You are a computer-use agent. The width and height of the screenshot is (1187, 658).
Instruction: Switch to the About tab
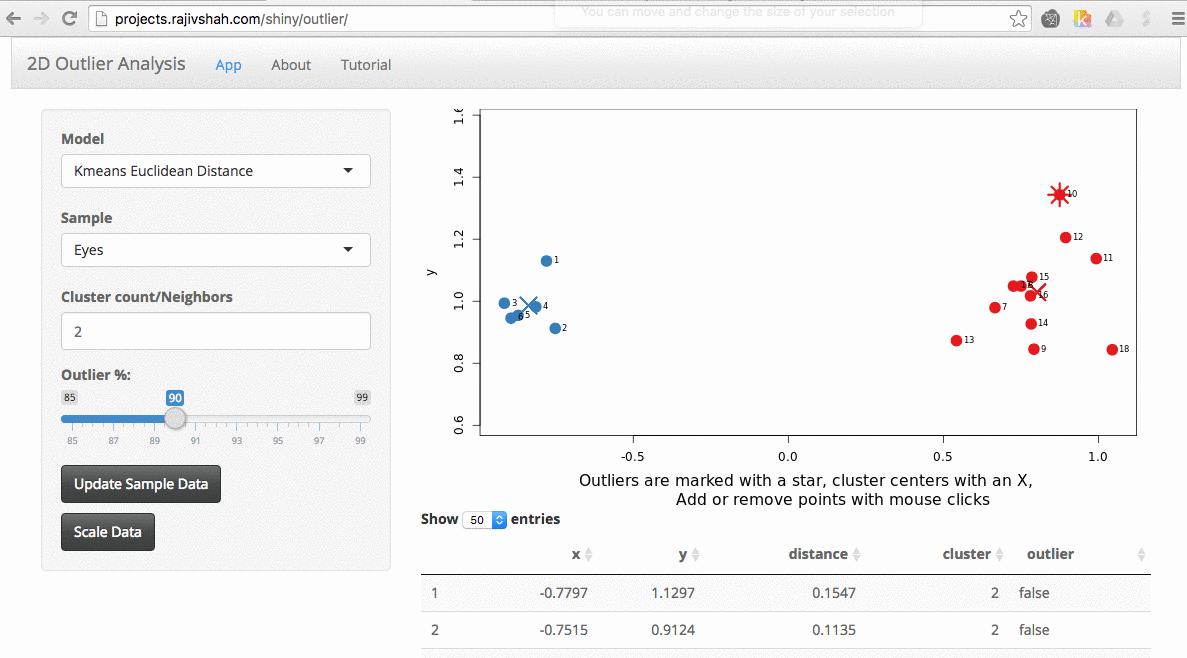point(291,65)
